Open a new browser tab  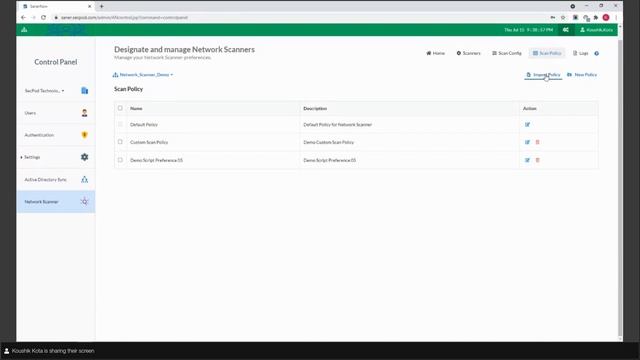102,6
